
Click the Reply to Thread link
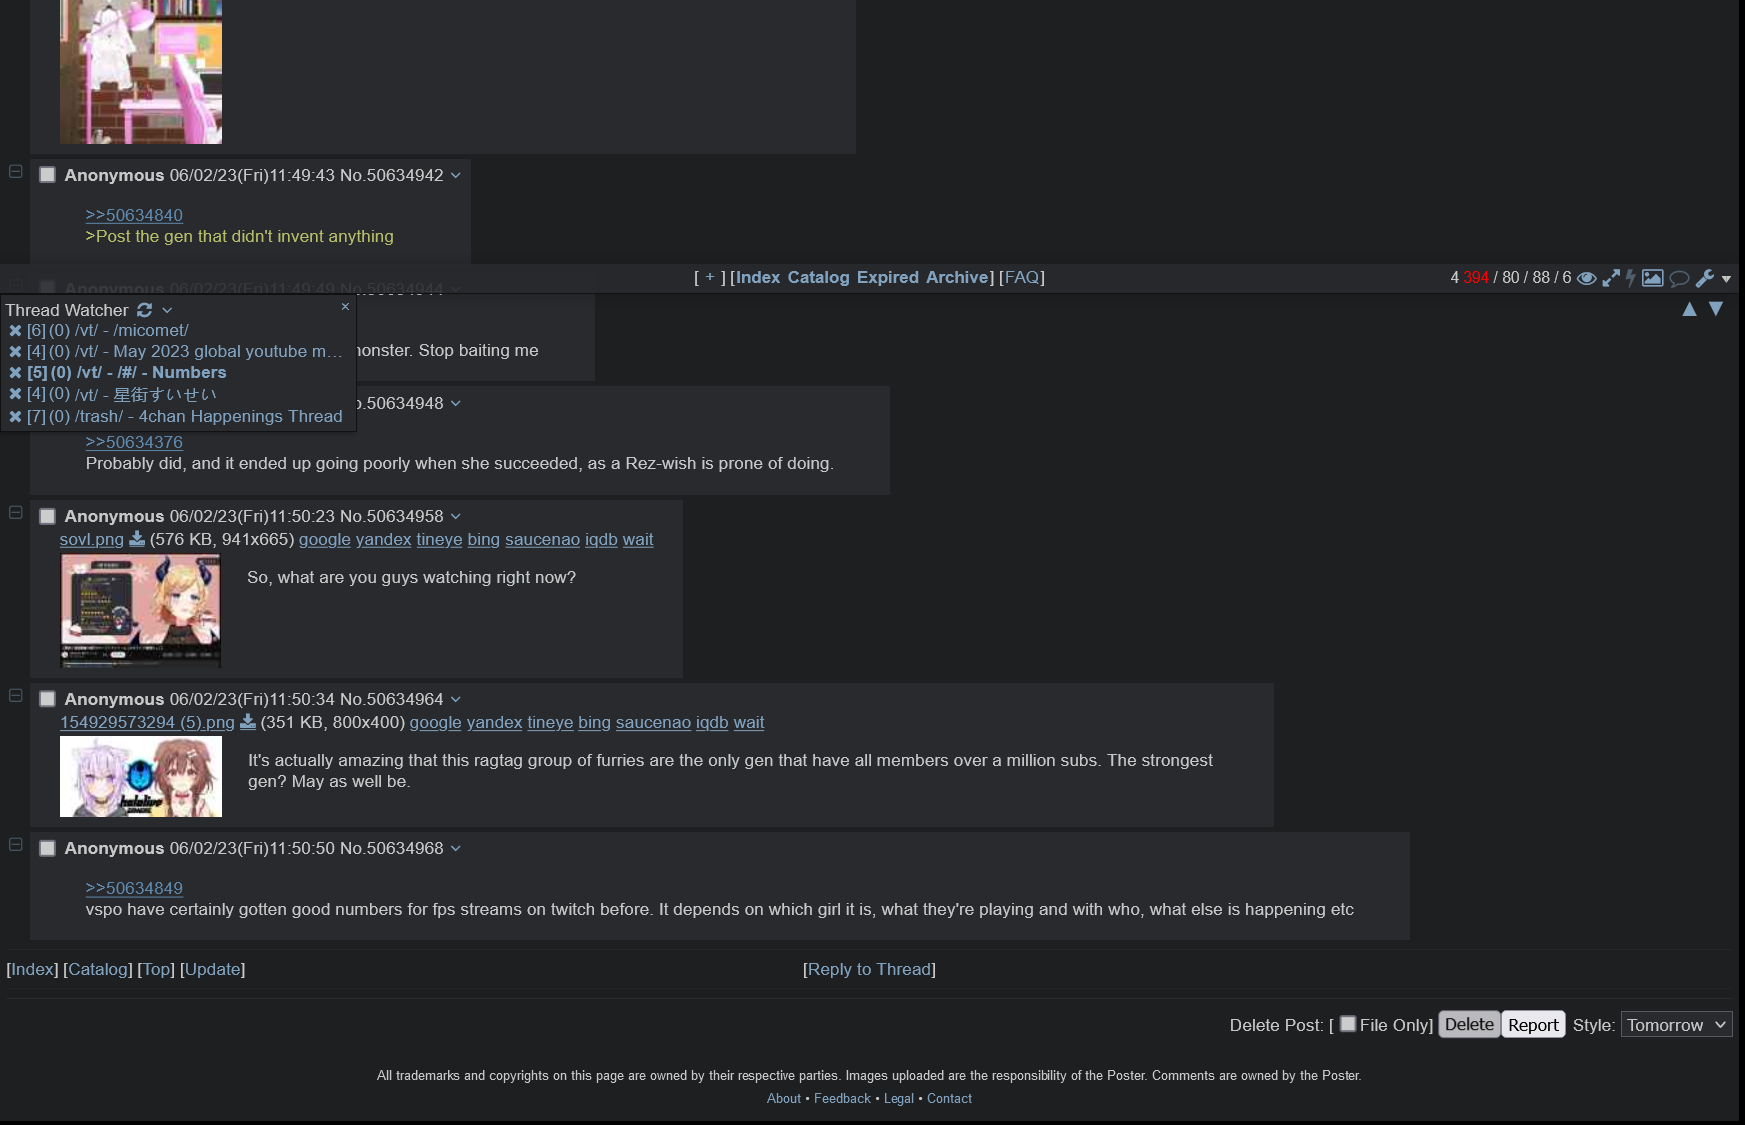point(869,969)
